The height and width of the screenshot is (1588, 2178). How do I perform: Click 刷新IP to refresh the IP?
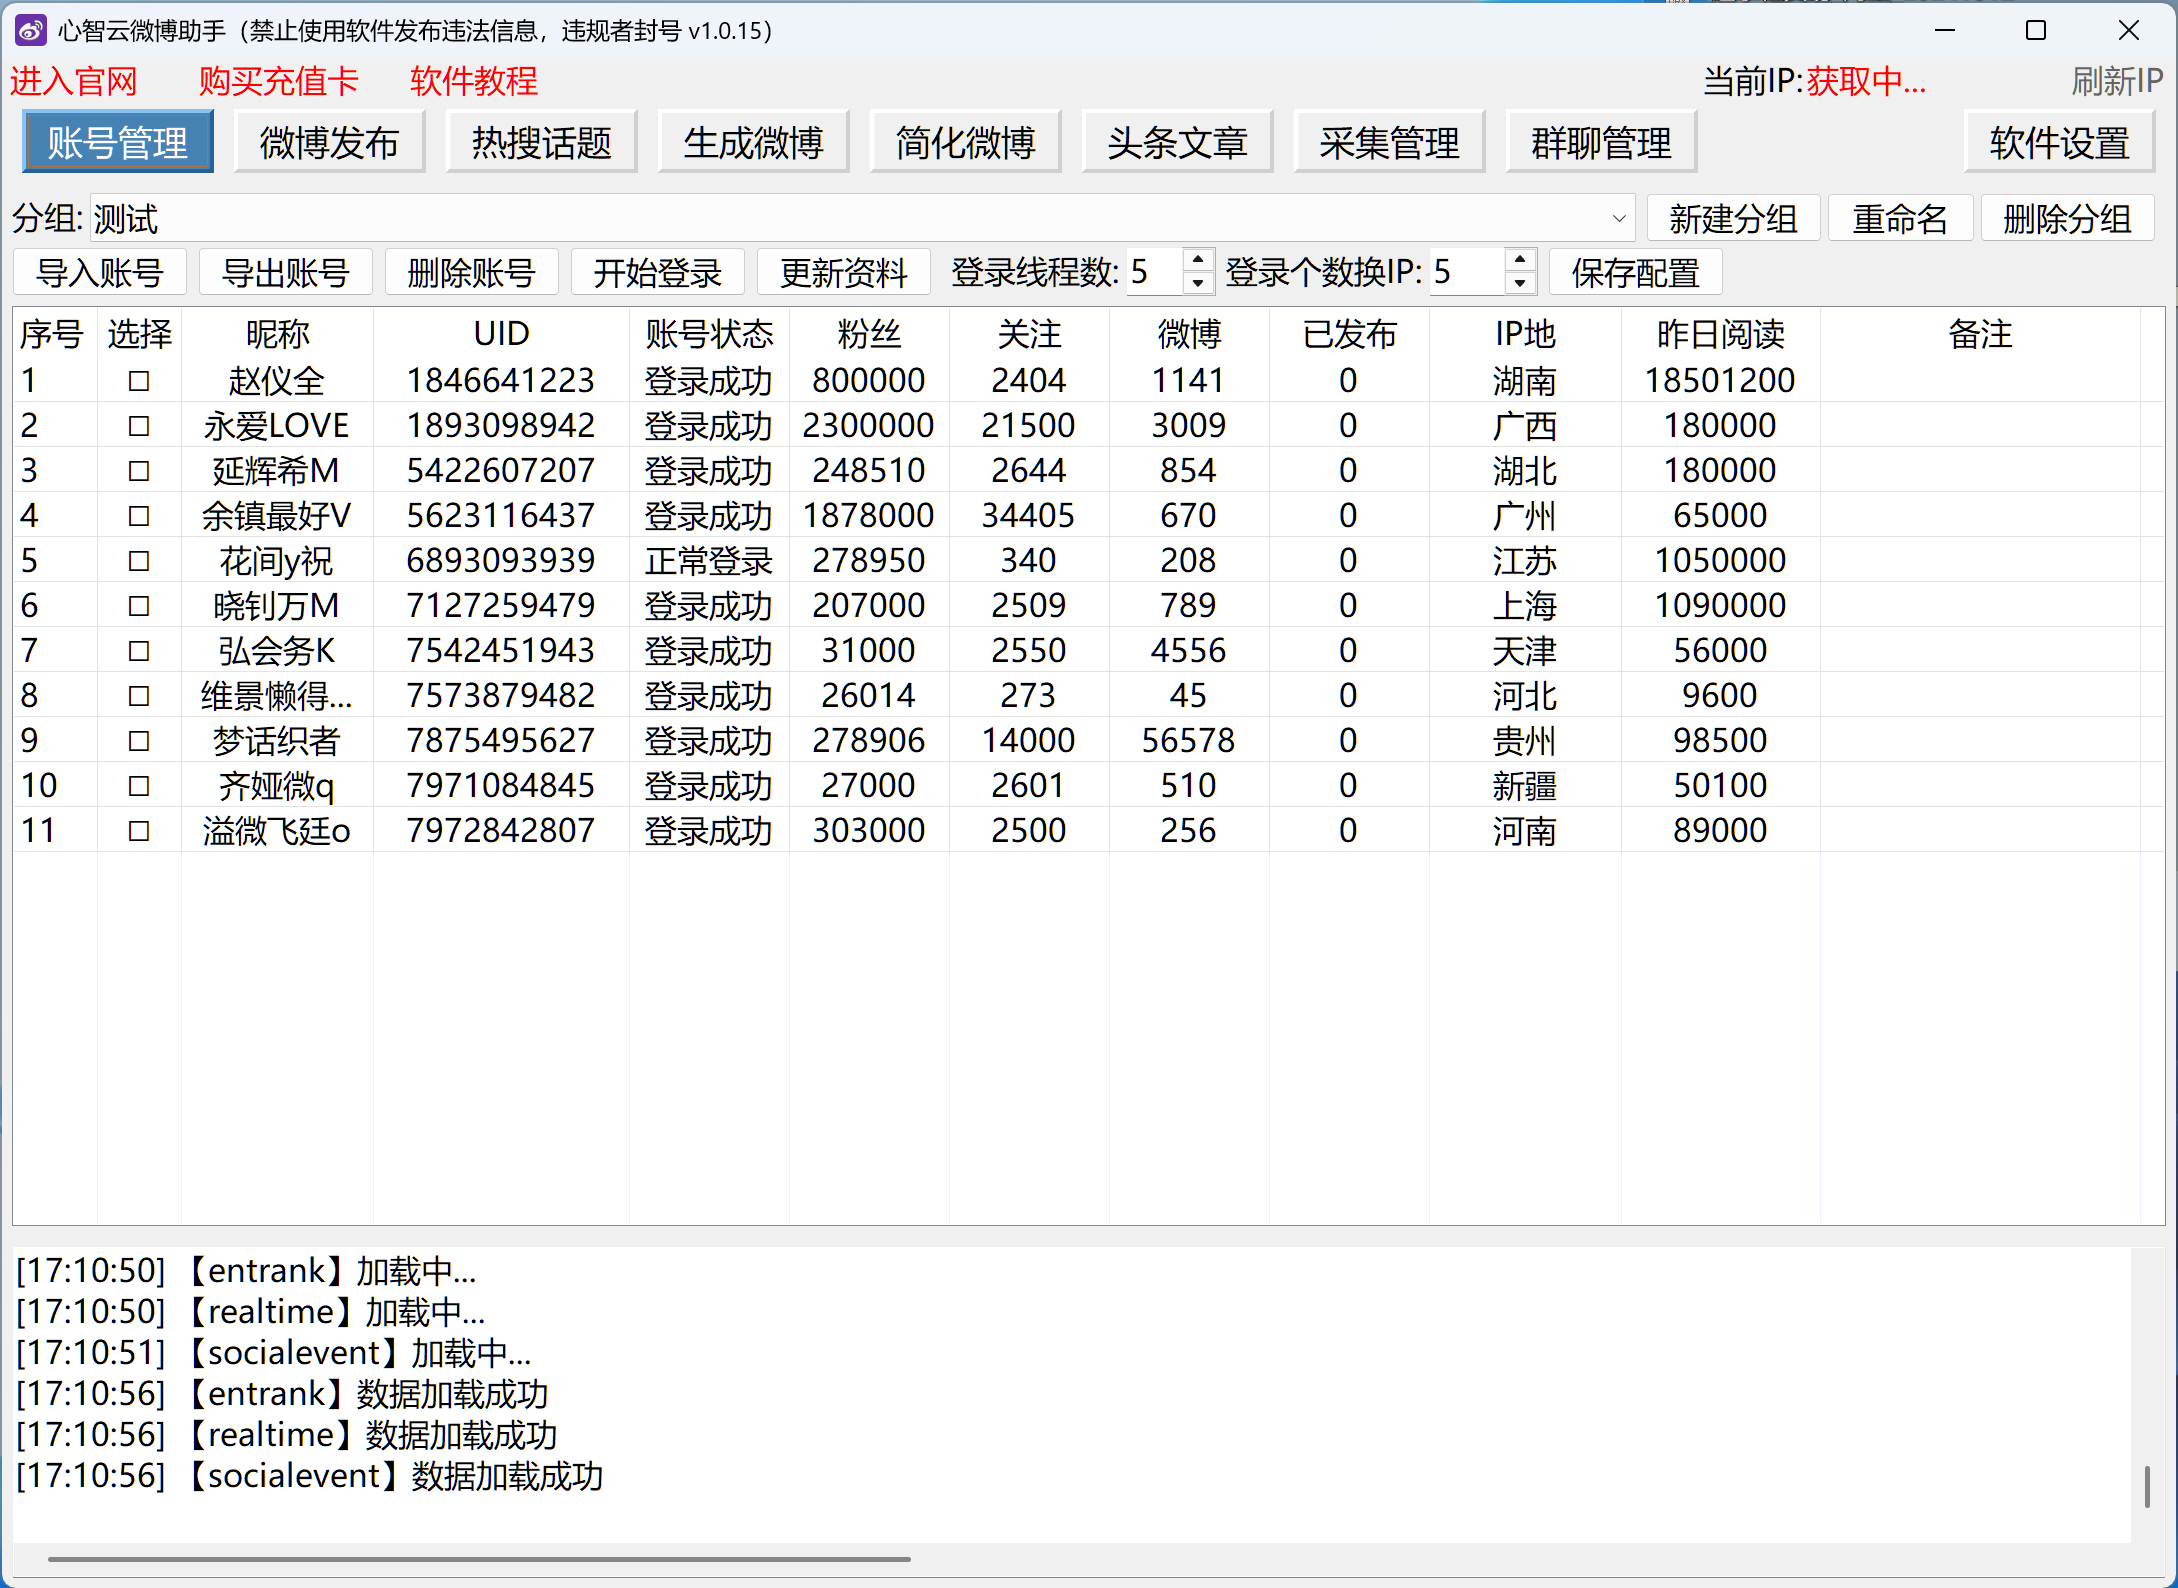point(2116,82)
